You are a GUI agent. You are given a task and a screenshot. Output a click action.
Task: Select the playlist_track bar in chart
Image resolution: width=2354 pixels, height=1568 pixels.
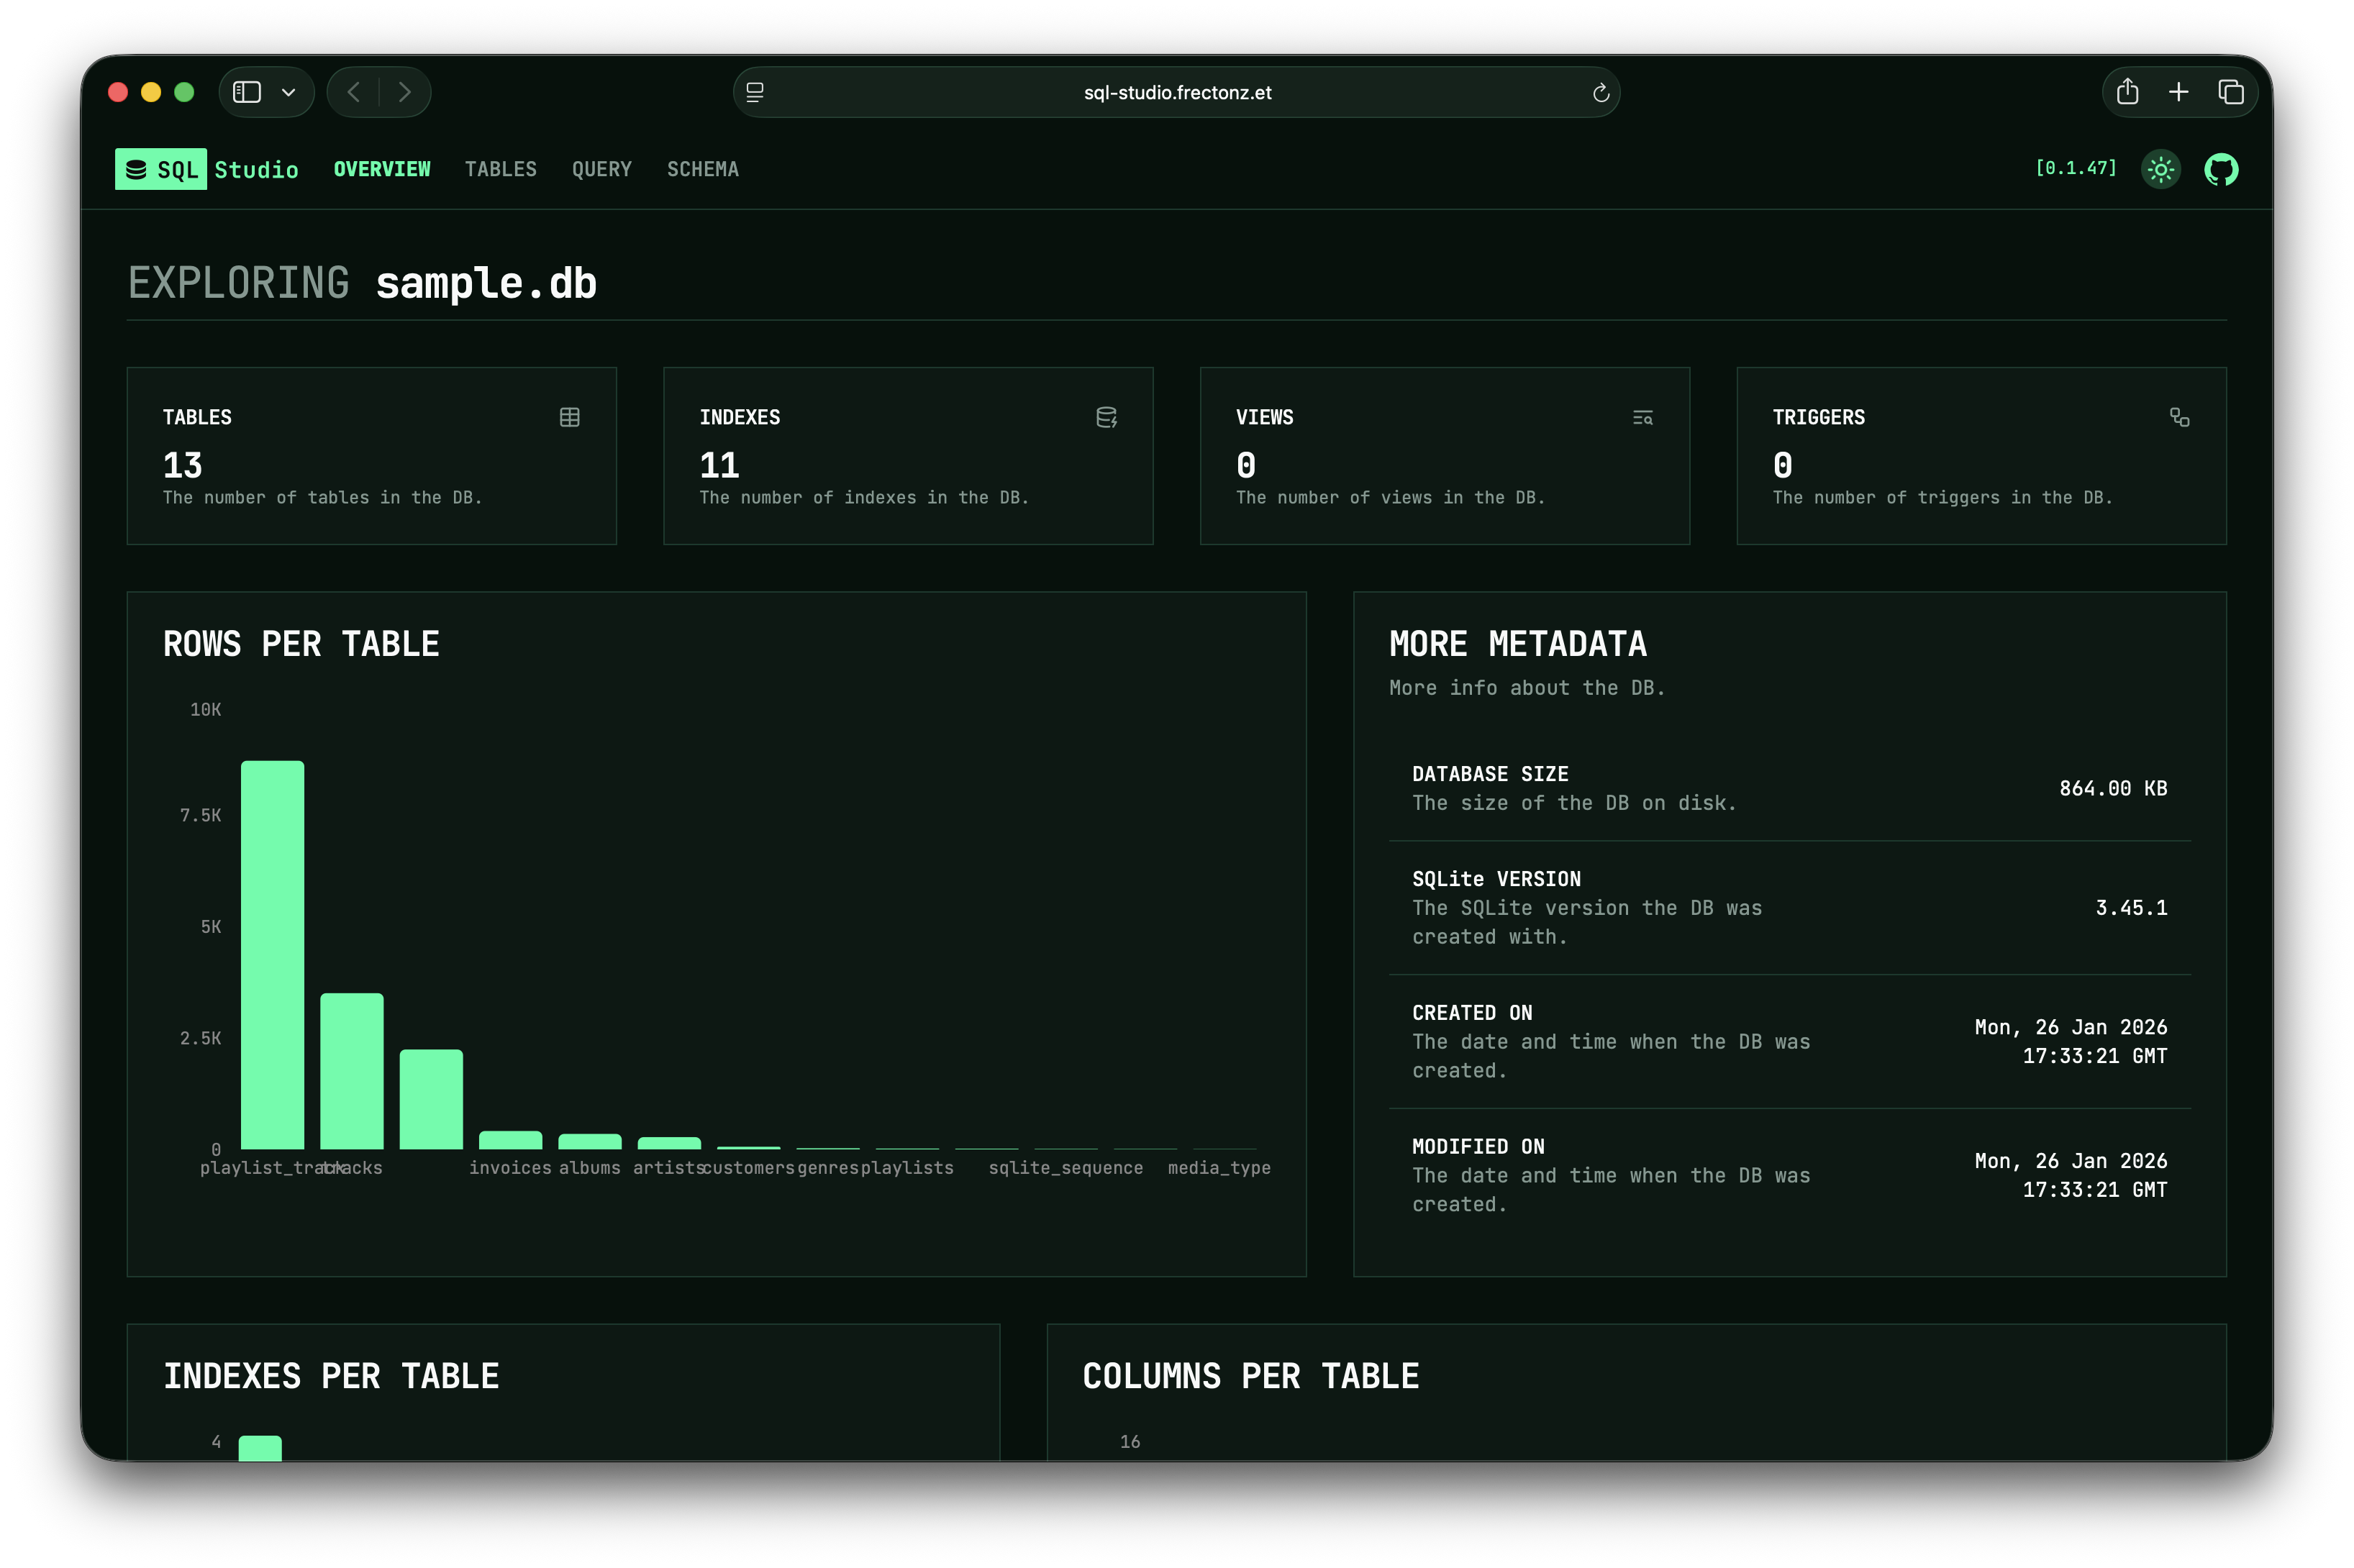click(x=272, y=954)
